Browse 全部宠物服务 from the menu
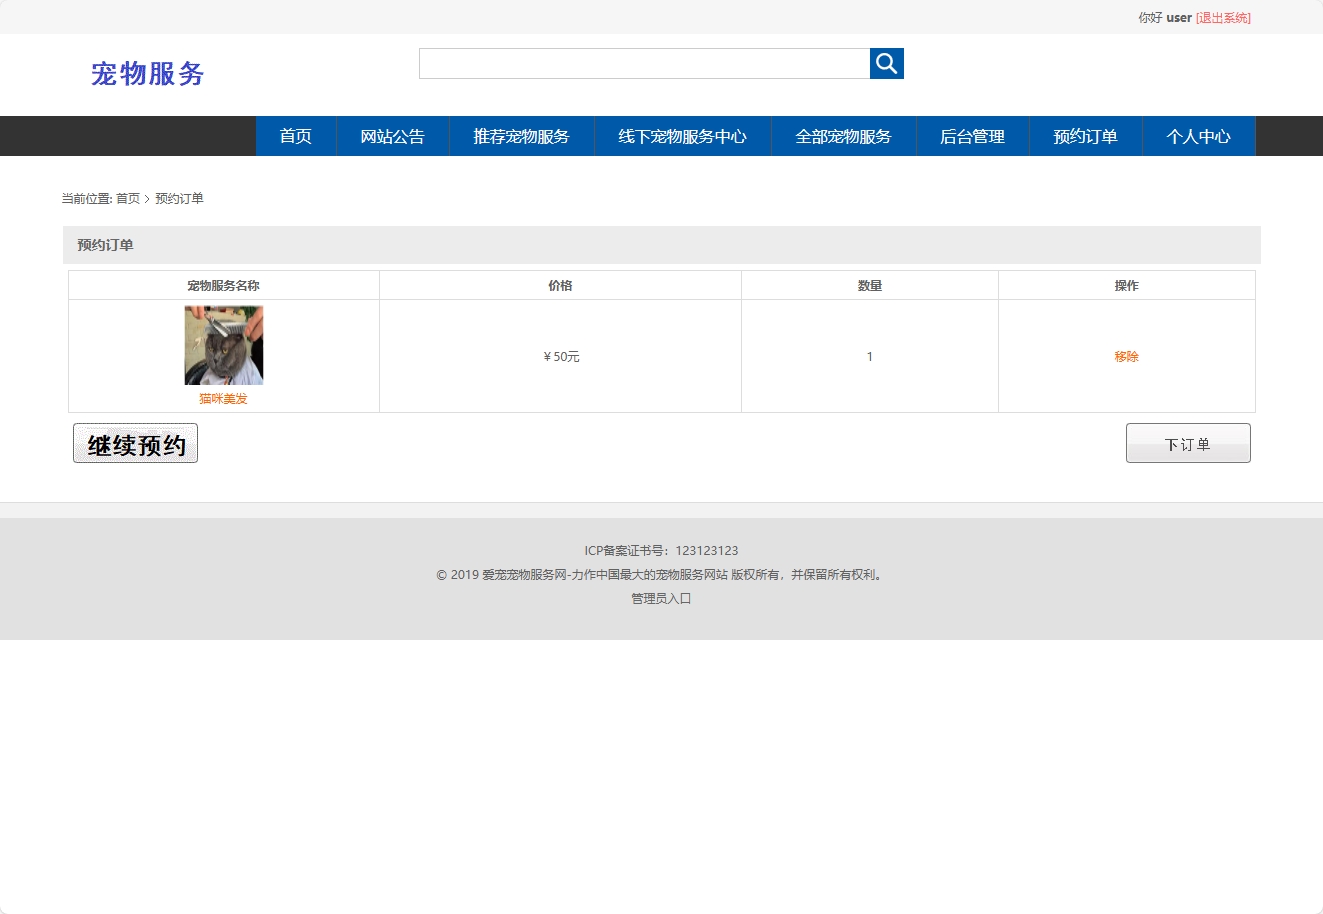 click(843, 136)
